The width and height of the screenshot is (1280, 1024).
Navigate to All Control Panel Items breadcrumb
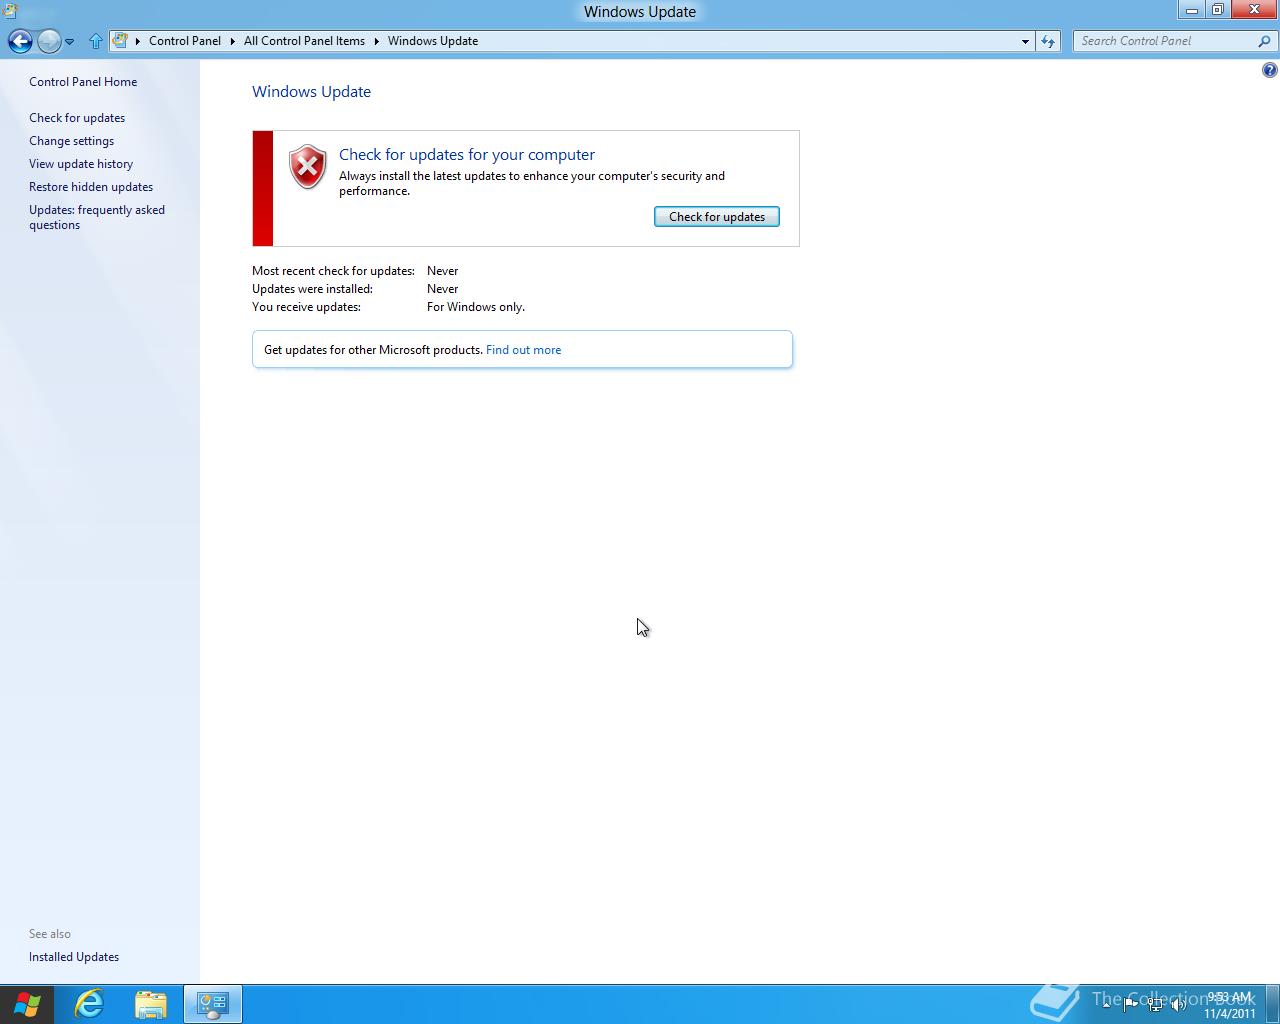pos(304,41)
